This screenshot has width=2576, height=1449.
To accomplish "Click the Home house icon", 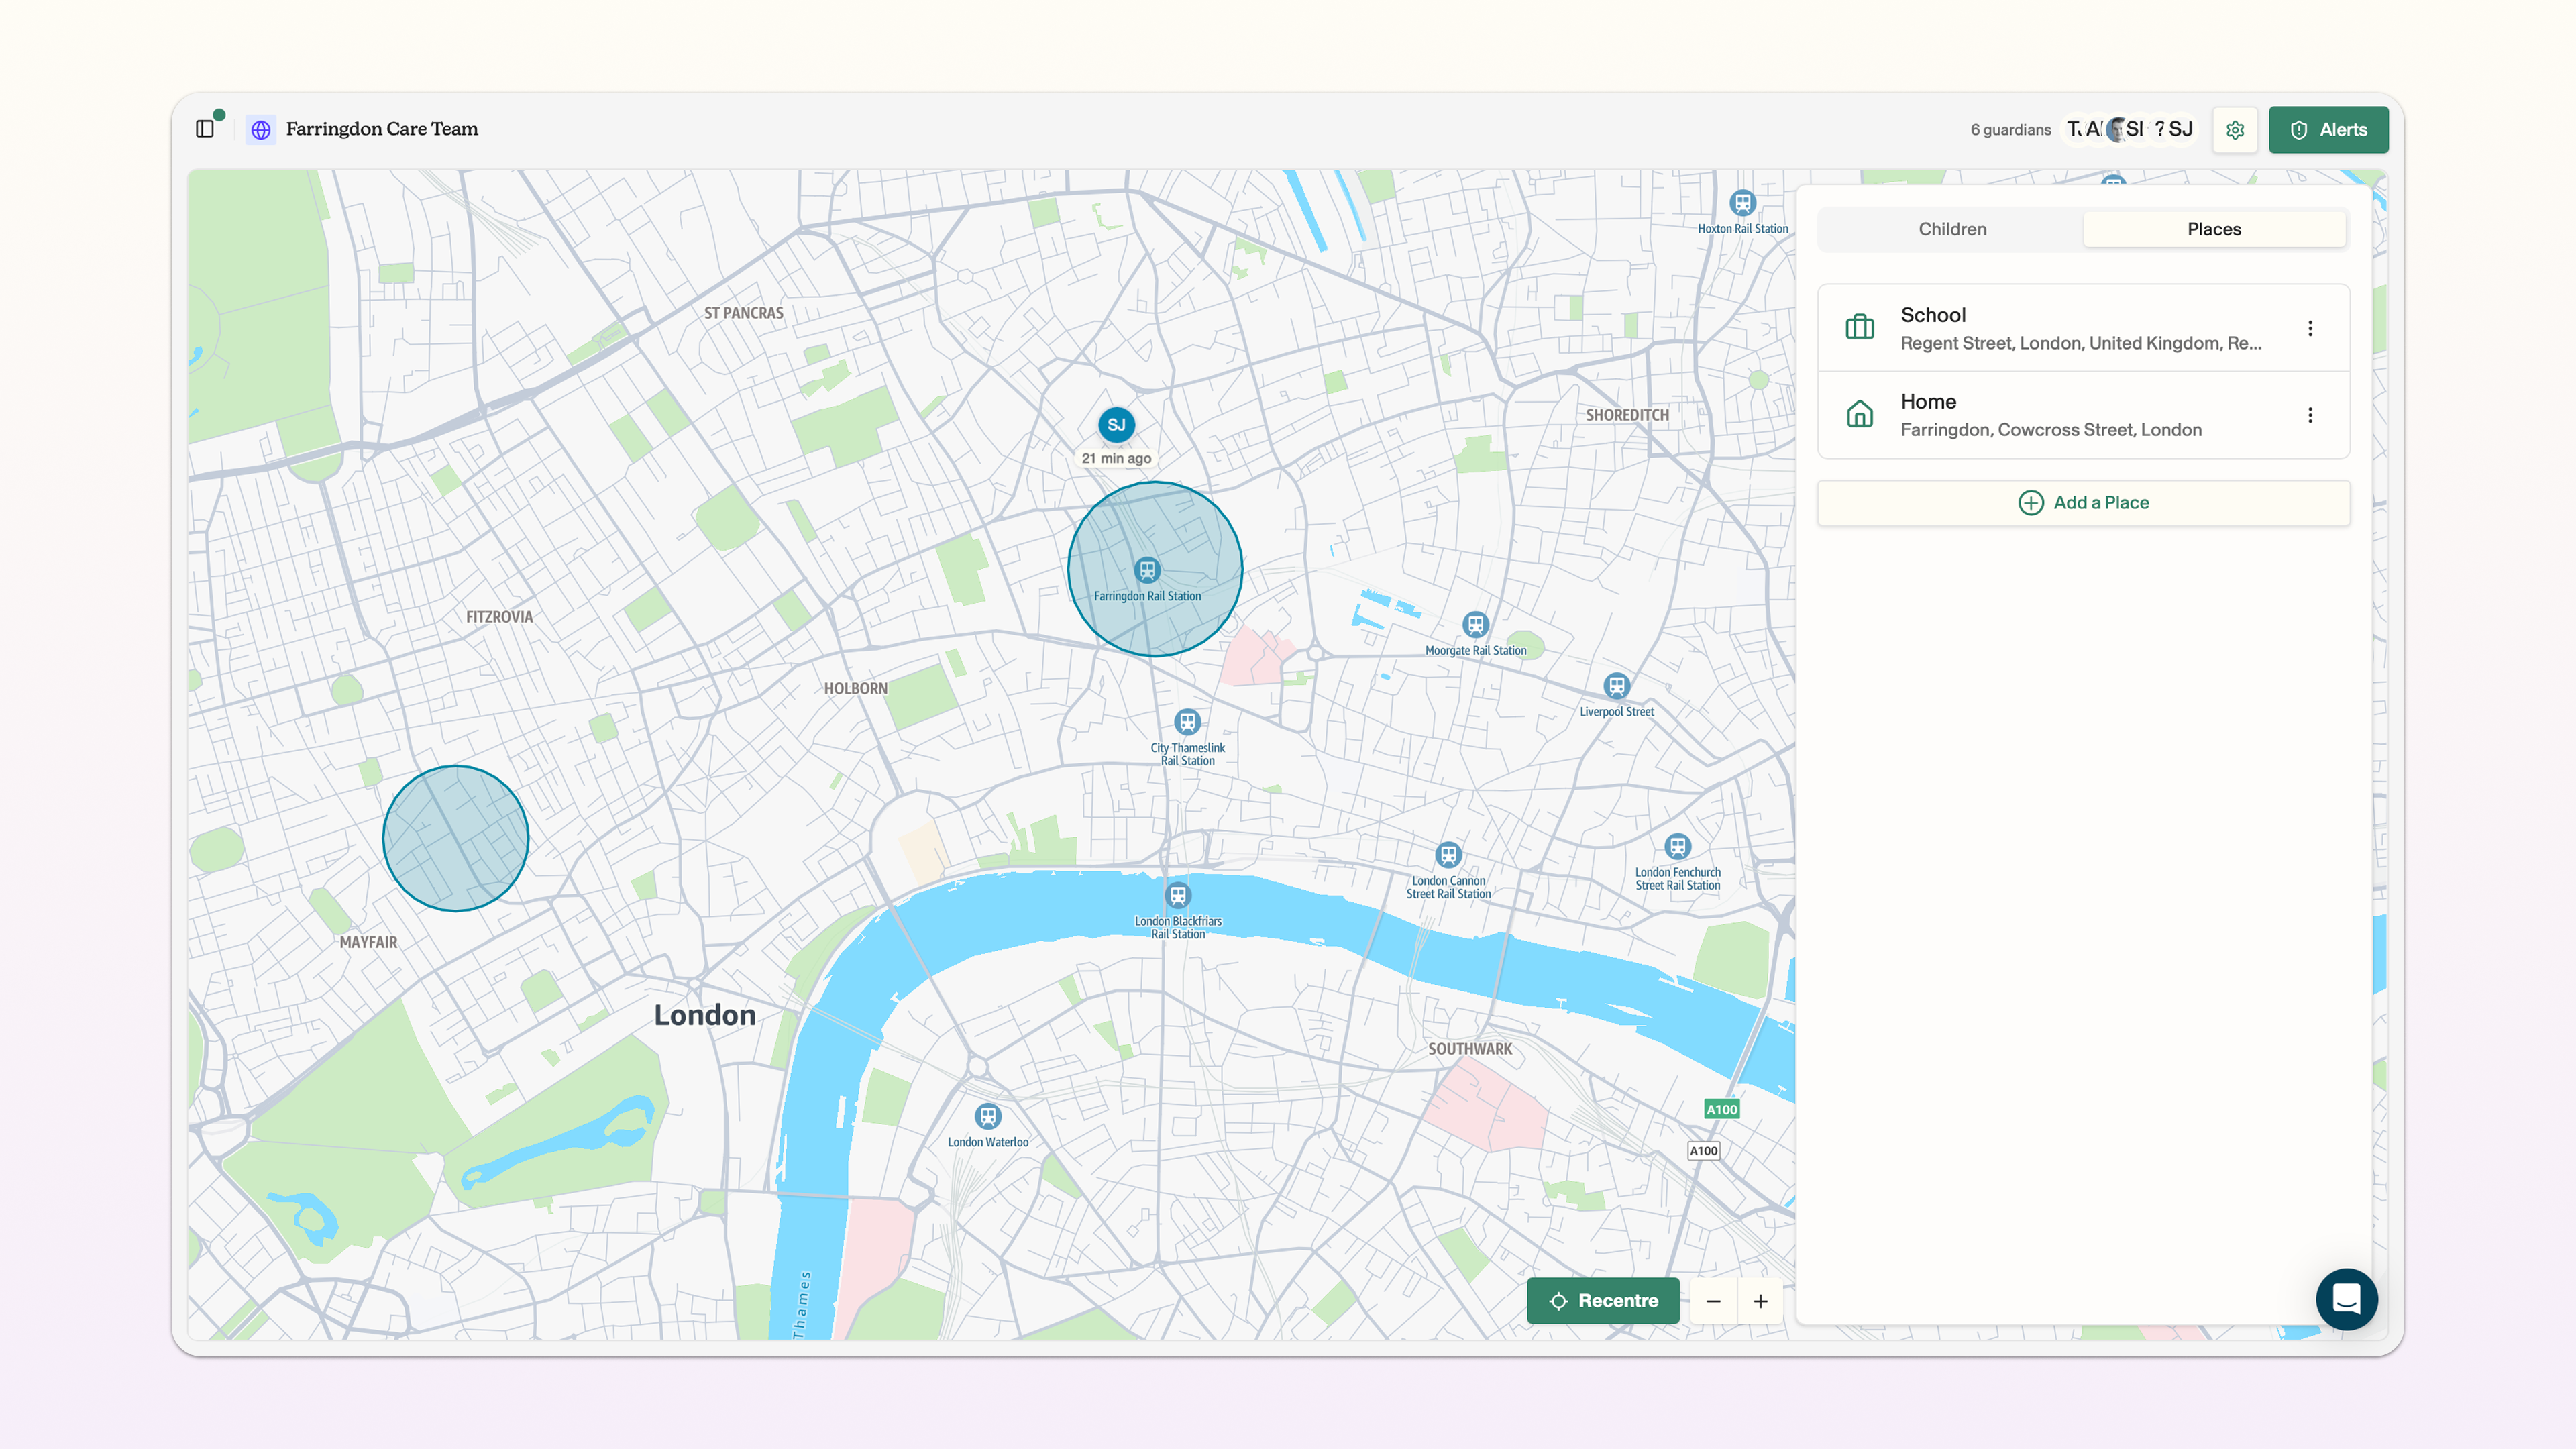I will click(1860, 414).
